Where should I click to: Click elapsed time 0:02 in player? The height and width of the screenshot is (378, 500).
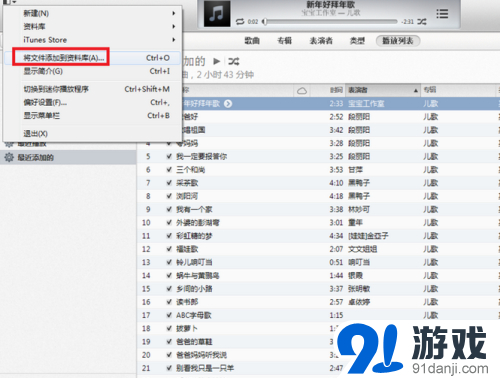(x=253, y=22)
